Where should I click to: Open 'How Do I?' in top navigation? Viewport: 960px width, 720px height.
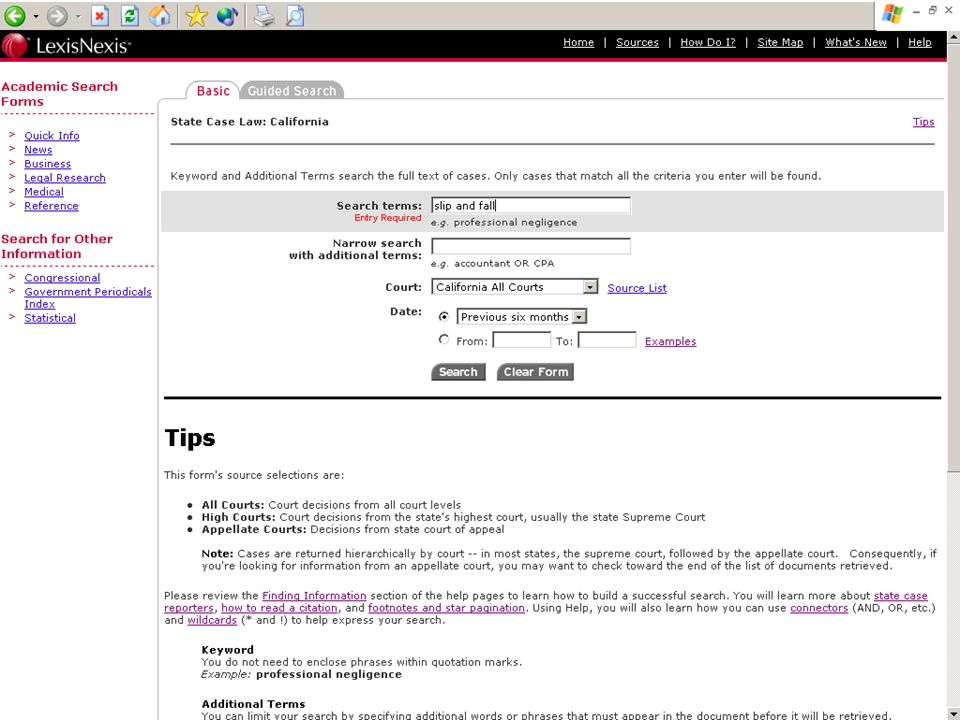(708, 42)
